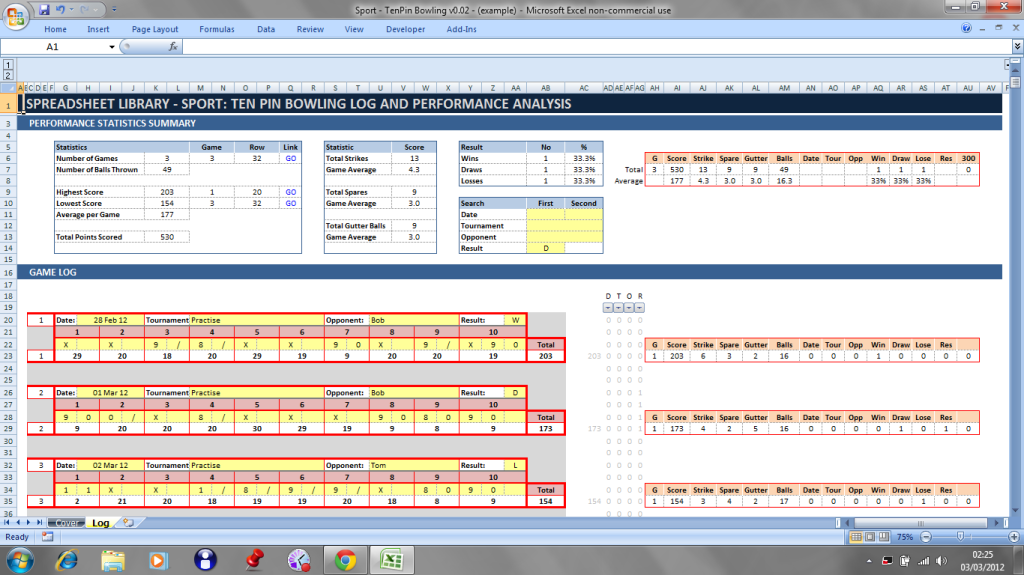This screenshot has width=1024, height=575.
Task: Click the Undo arrow icon
Action: pos(61,9)
